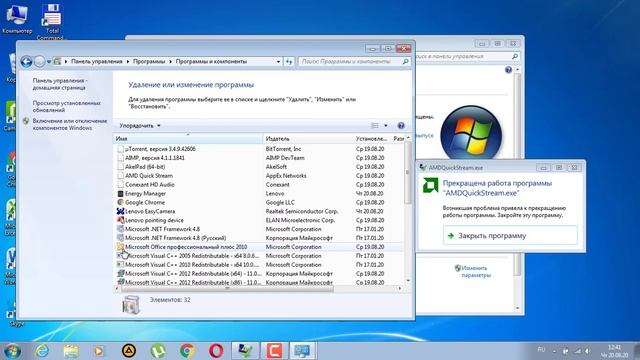Sort the list by the Установлено column header
The image size is (640, 360).
(372, 139)
